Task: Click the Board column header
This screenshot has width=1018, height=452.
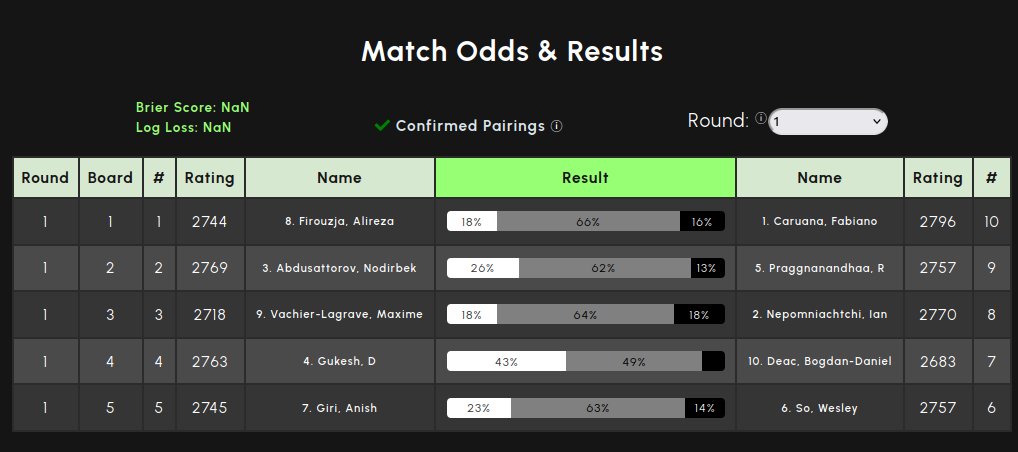Action: [110, 178]
